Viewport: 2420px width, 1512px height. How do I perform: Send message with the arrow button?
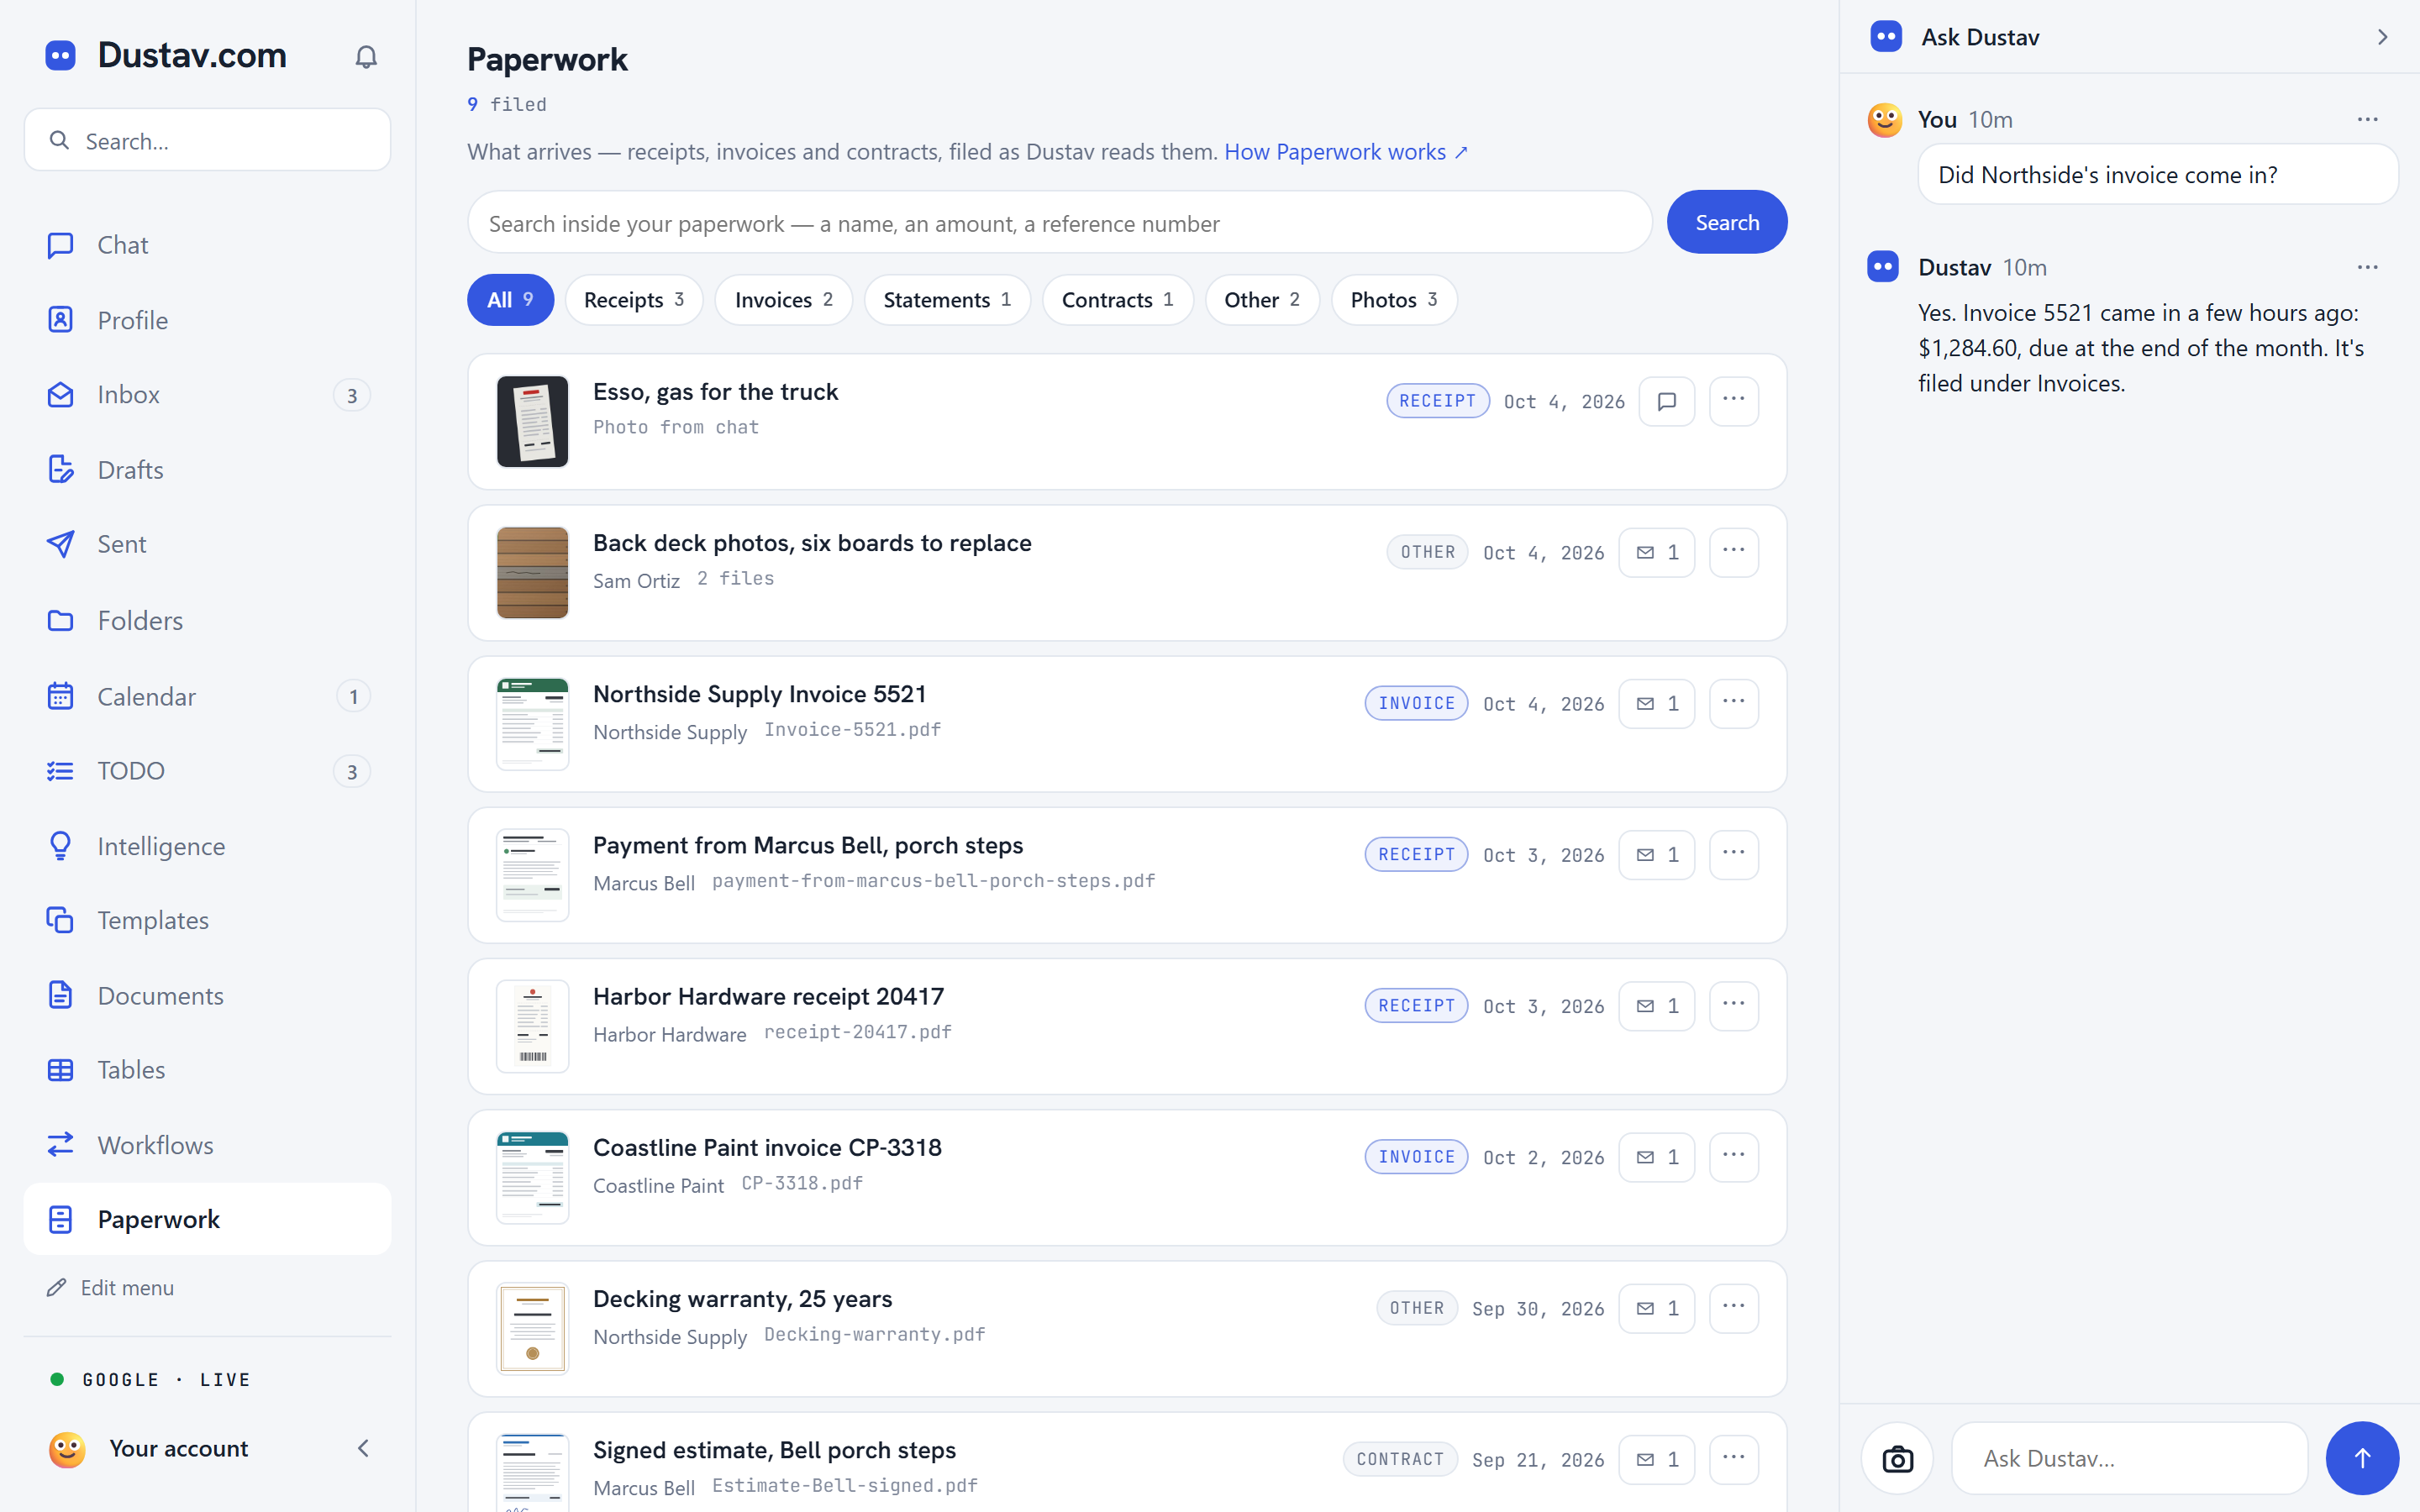pos(2362,1458)
